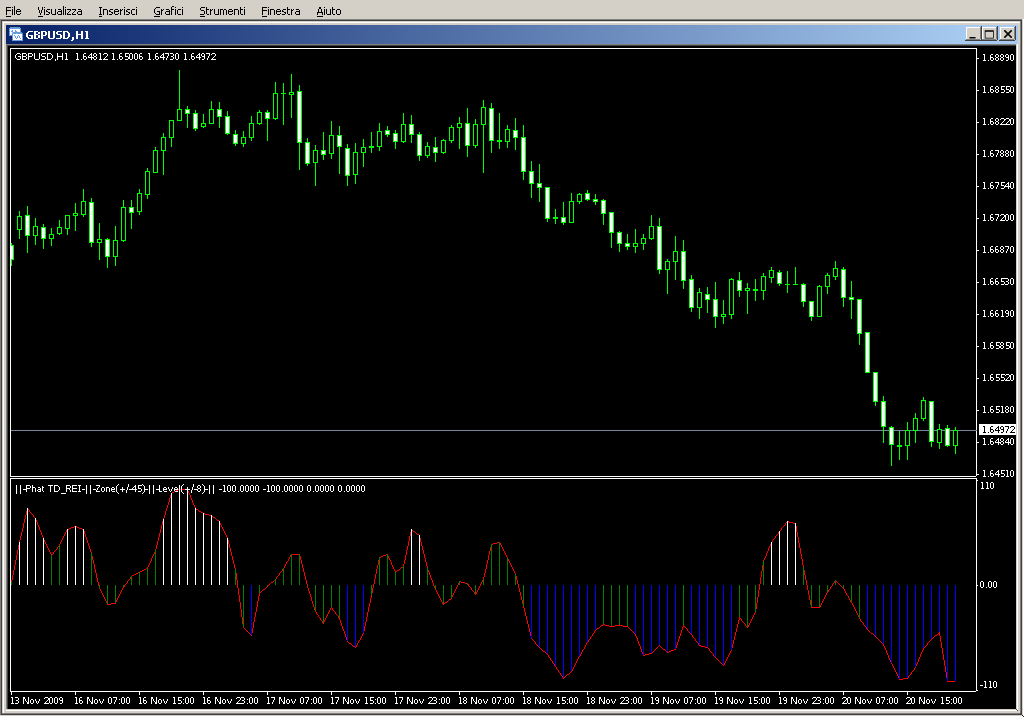
Task: Open the Visualizza menu
Action: coord(60,11)
